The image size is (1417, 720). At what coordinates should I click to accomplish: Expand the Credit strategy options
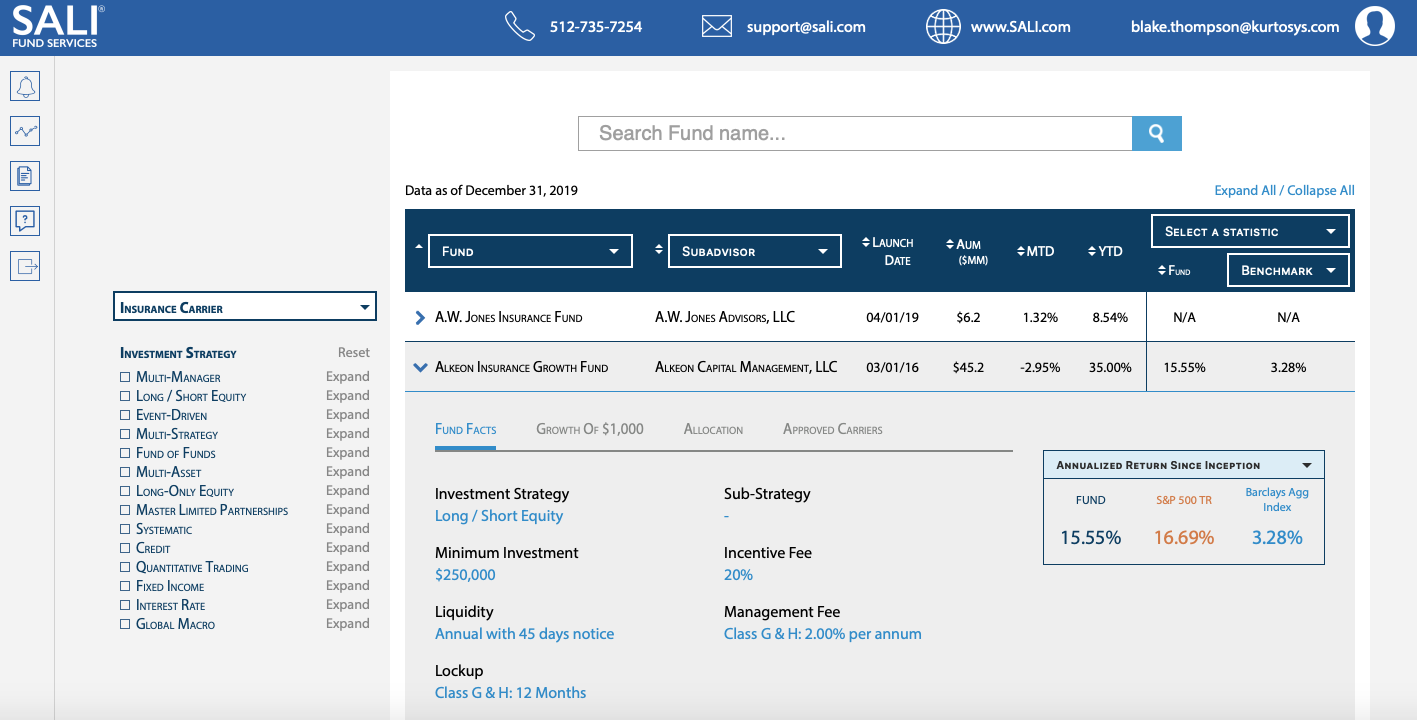[348, 548]
